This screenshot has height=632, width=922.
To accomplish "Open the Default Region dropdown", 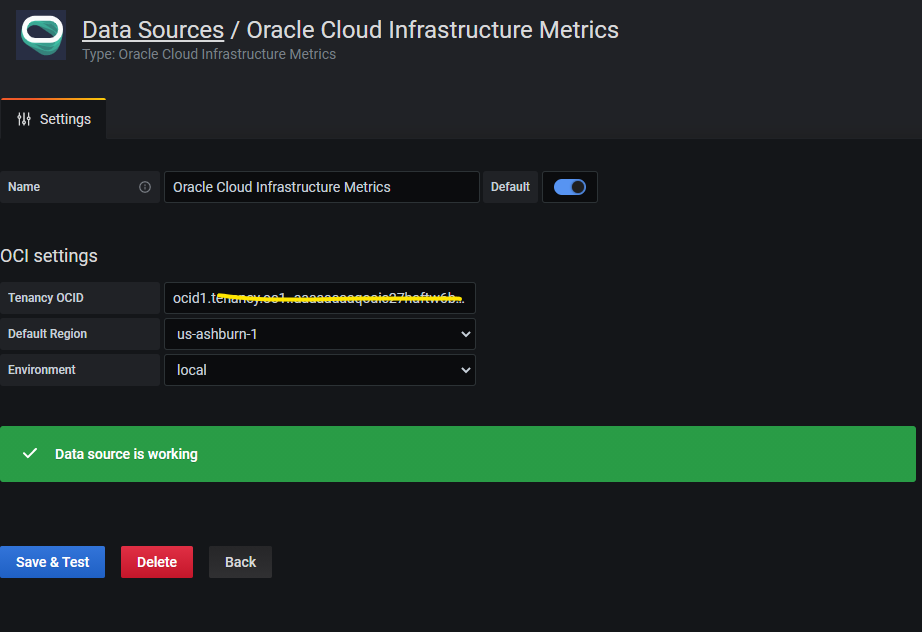I will [x=320, y=334].
